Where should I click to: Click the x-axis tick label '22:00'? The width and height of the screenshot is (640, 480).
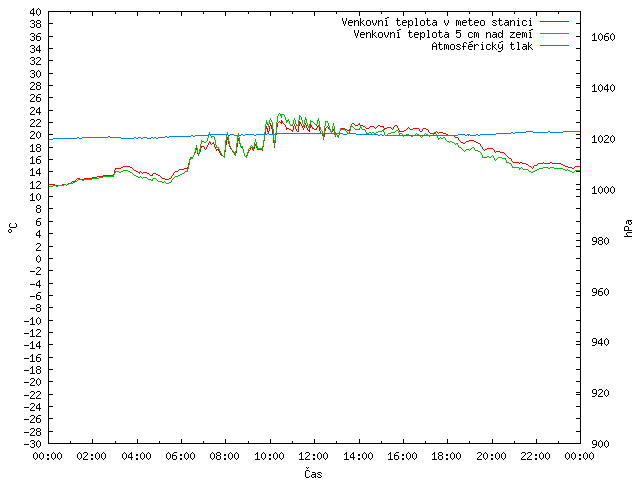click(535, 456)
